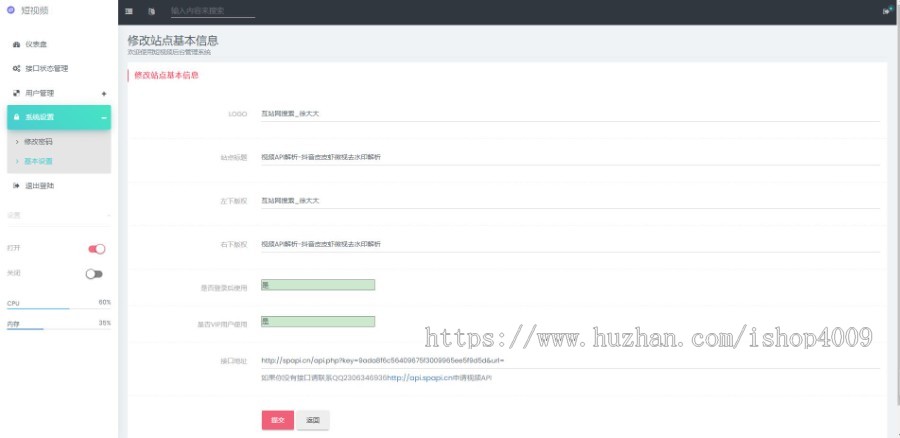This screenshot has width=900, height=438.
Task: Expand 用户管理 with the plus icon
Action: (104, 93)
